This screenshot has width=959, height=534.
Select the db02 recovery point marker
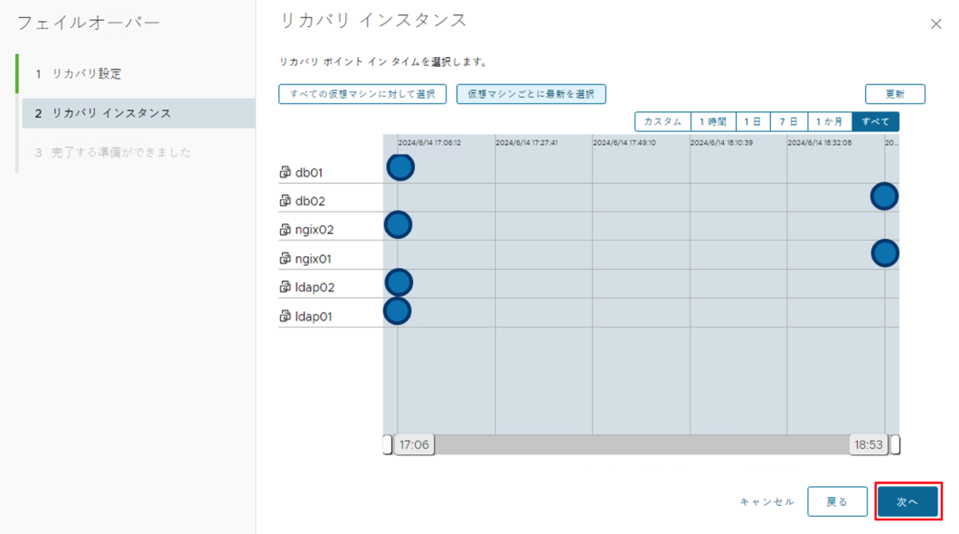click(x=884, y=196)
